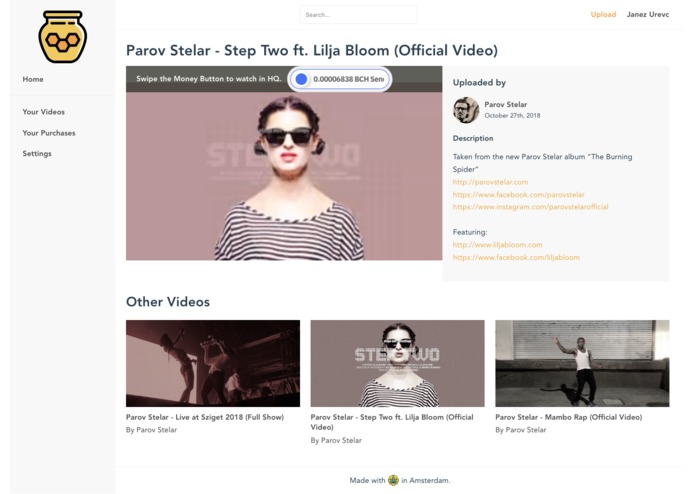Click title Live at Sziget 2018 (Full Show)
The width and height of the screenshot is (695, 494).
[205, 417]
